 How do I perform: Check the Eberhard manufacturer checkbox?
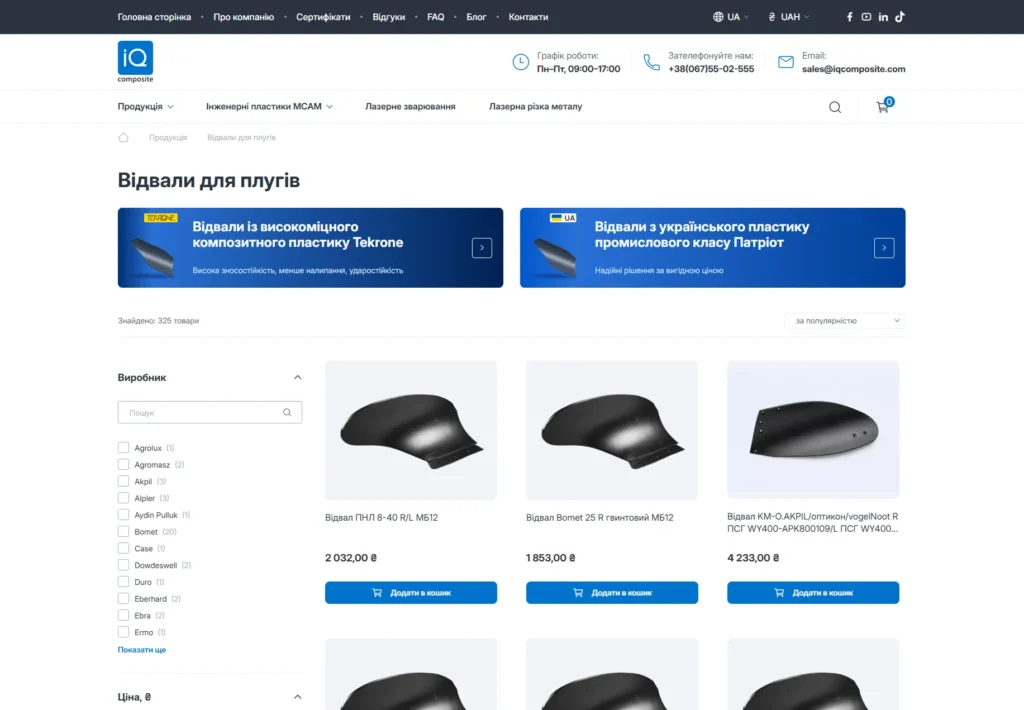(x=123, y=598)
